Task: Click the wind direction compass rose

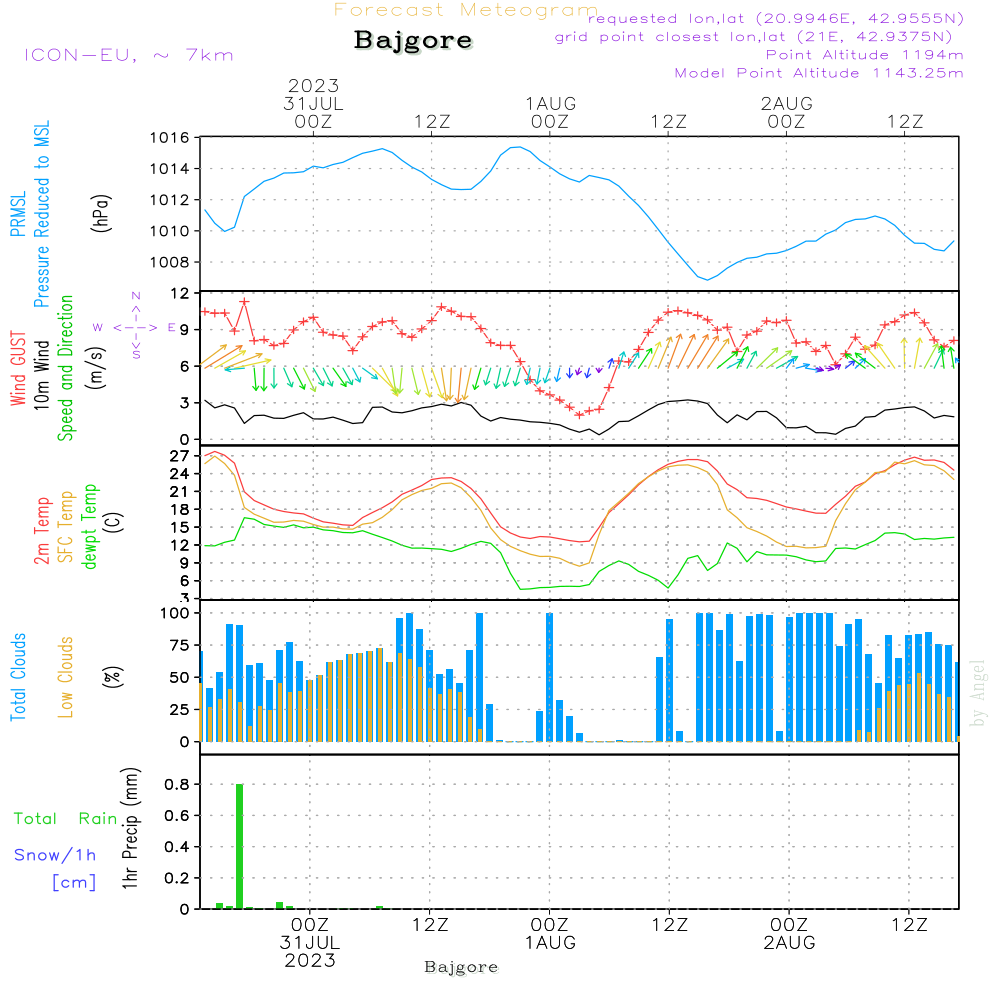Action: tap(136, 327)
